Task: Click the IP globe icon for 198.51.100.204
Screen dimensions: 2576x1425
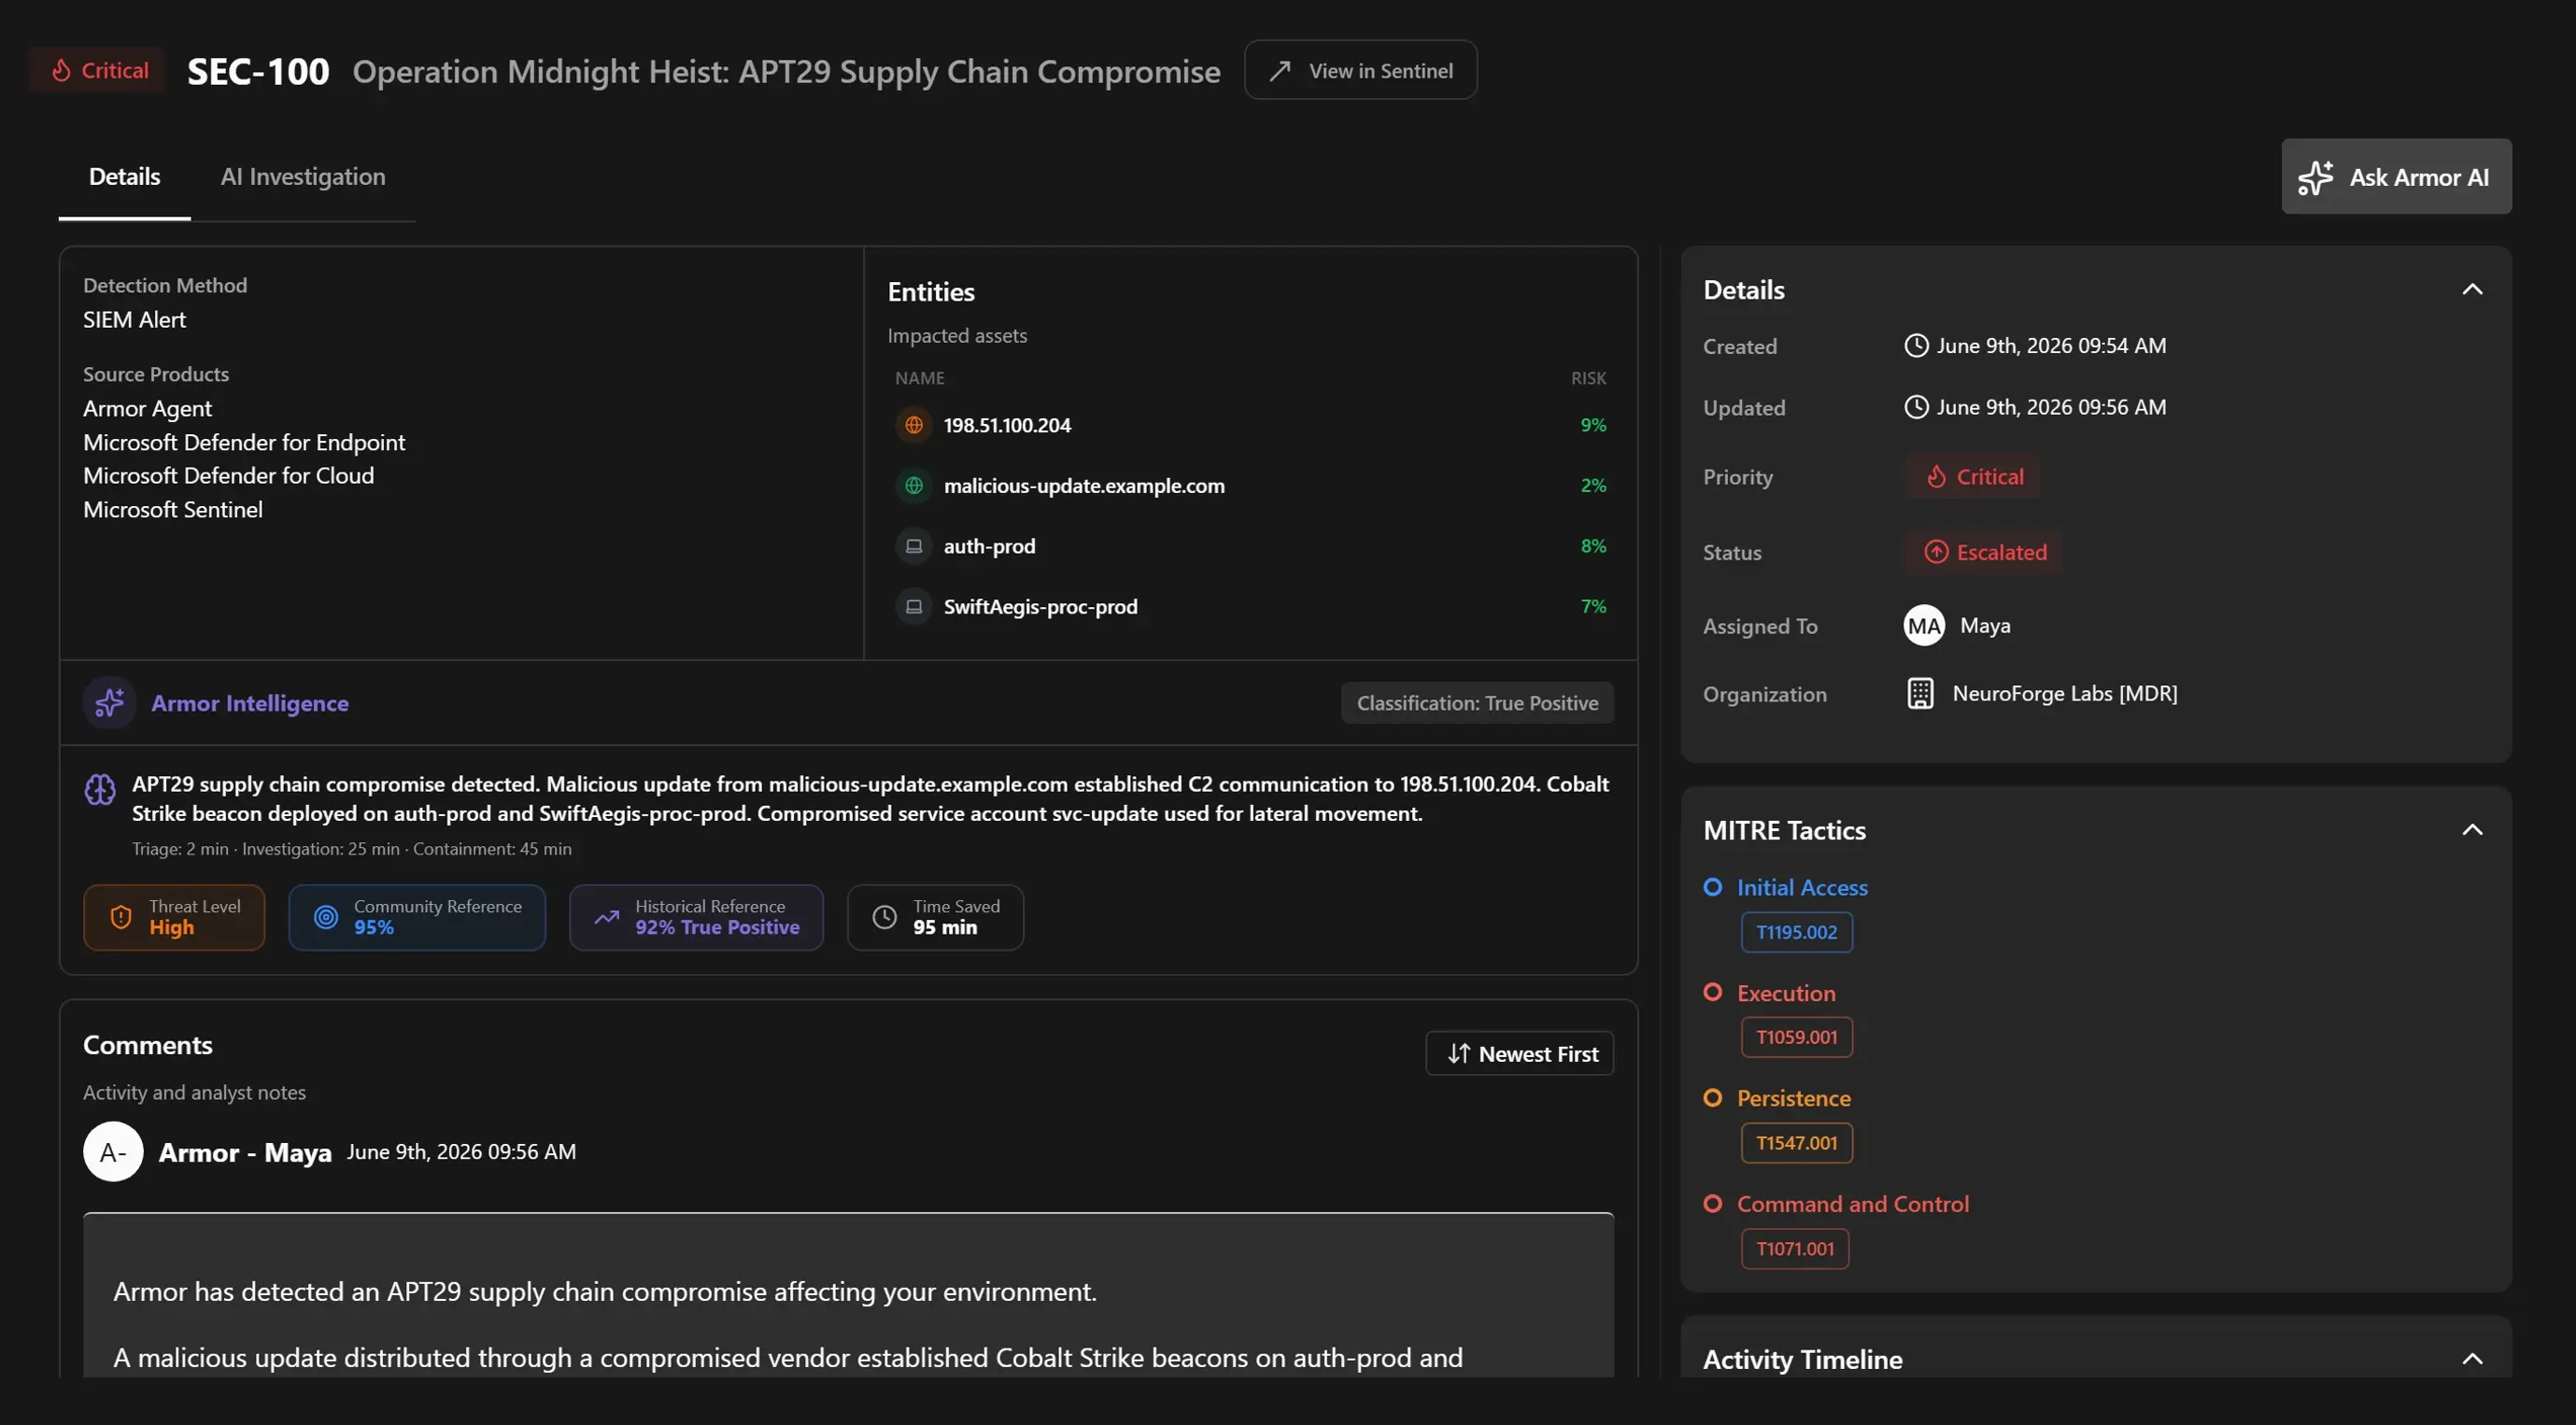Action: click(913, 425)
